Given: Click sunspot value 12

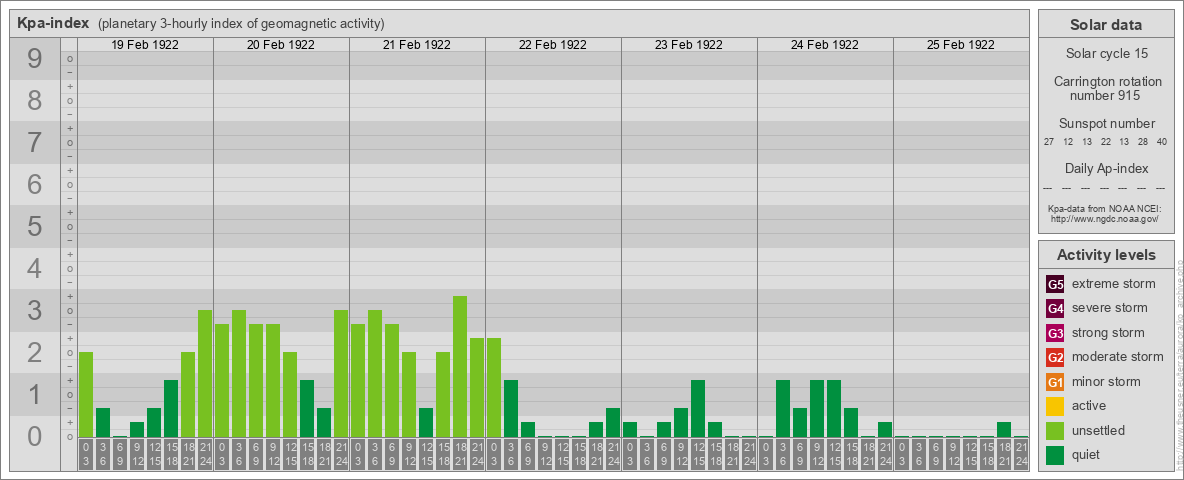Looking at the screenshot, I should (1068, 142).
